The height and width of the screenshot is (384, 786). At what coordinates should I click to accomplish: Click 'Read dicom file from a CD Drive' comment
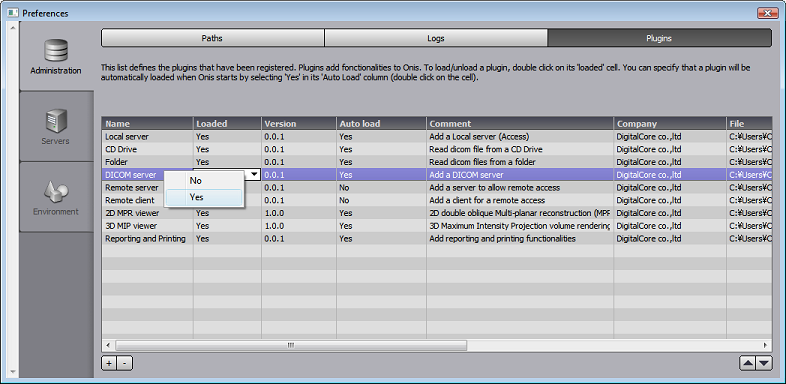point(486,149)
